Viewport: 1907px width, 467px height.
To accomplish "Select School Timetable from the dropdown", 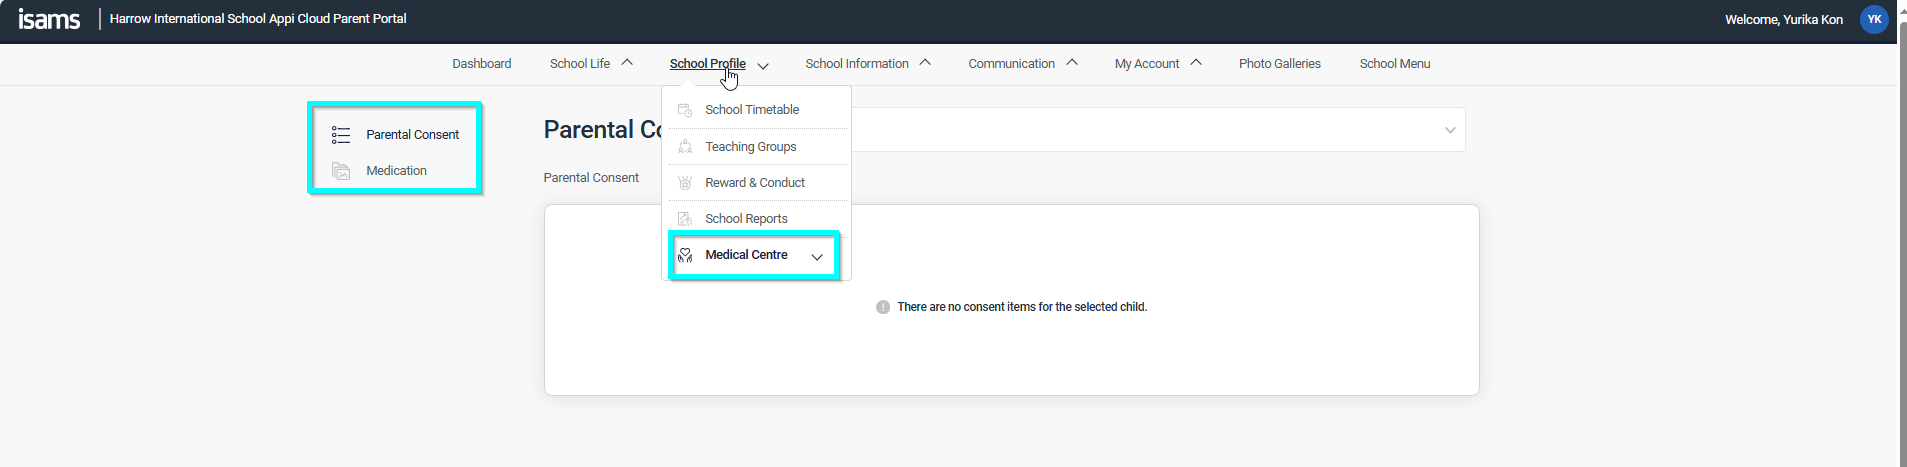I will point(752,110).
